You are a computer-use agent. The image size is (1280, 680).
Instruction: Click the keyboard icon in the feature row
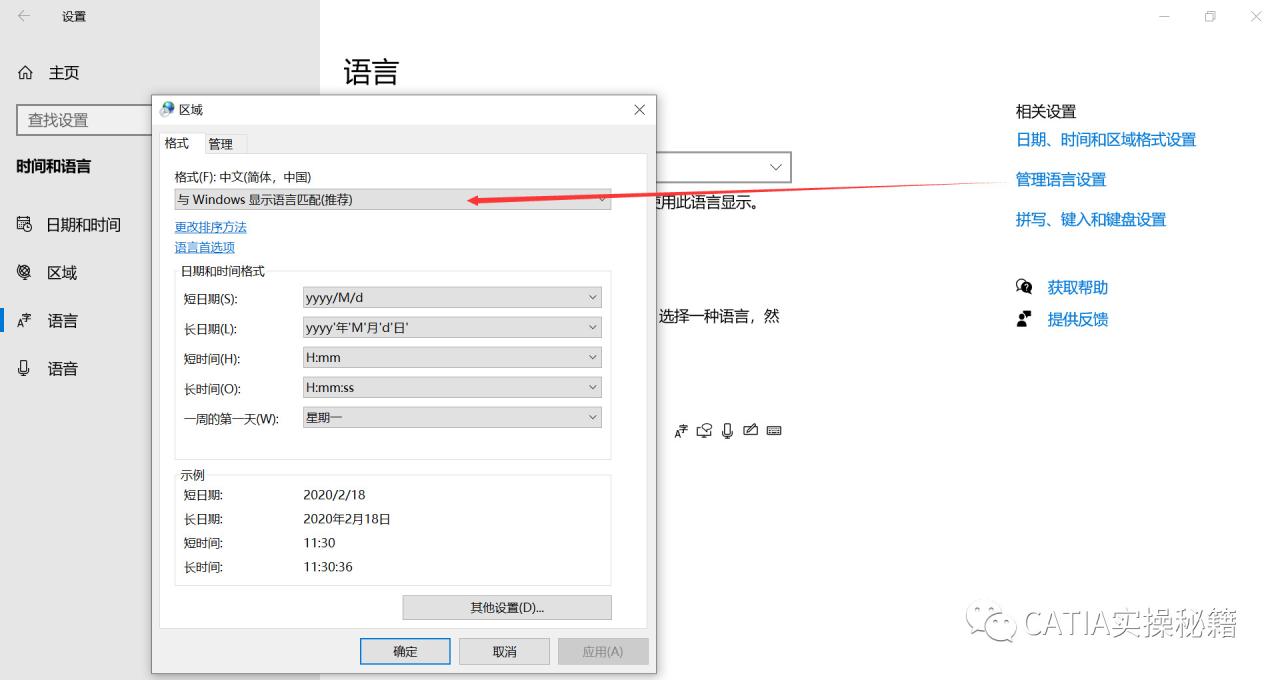pyautogui.click(x=774, y=430)
